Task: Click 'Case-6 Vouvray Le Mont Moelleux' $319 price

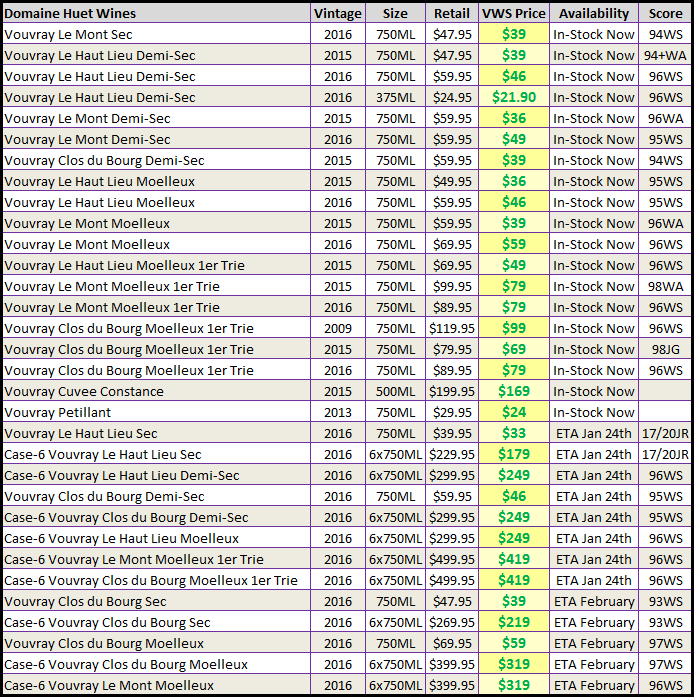Action: (x=513, y=685)
